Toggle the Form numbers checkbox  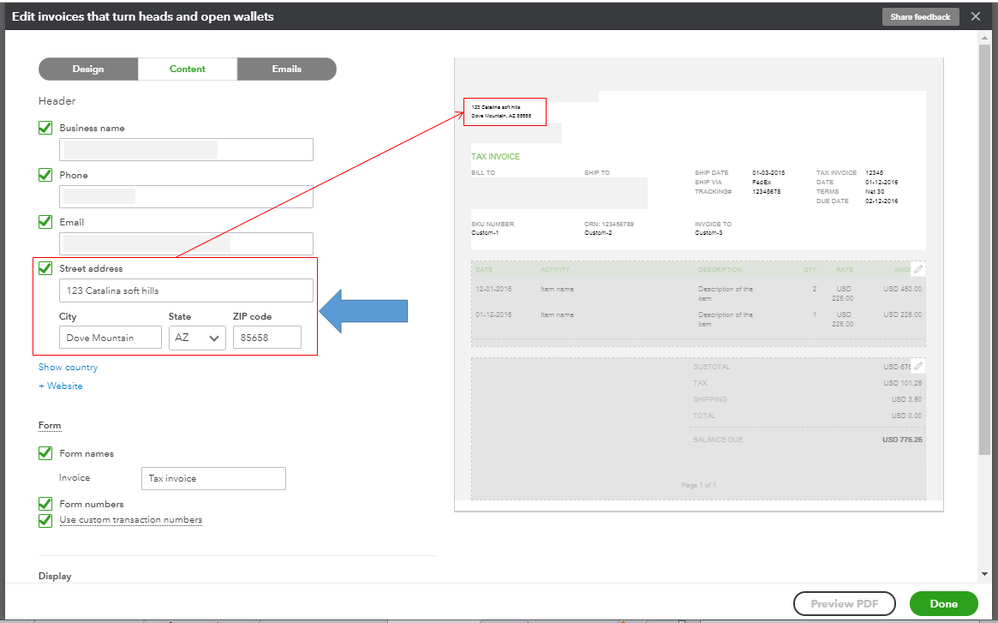coord(45,504)
